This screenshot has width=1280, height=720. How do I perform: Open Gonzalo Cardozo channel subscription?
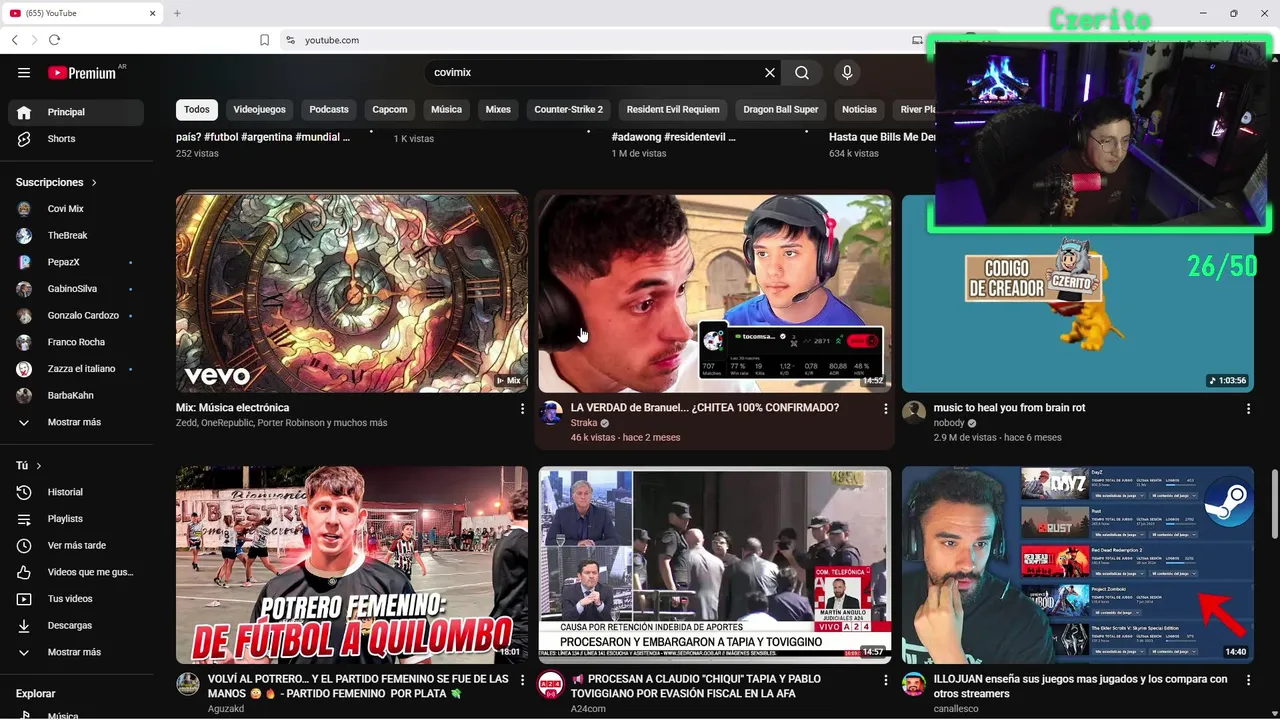[76, 315]
